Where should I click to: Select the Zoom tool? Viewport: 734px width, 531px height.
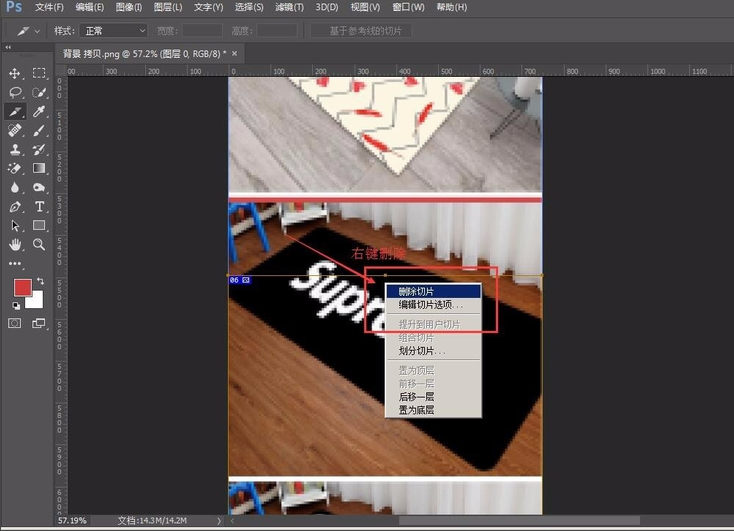39,244
